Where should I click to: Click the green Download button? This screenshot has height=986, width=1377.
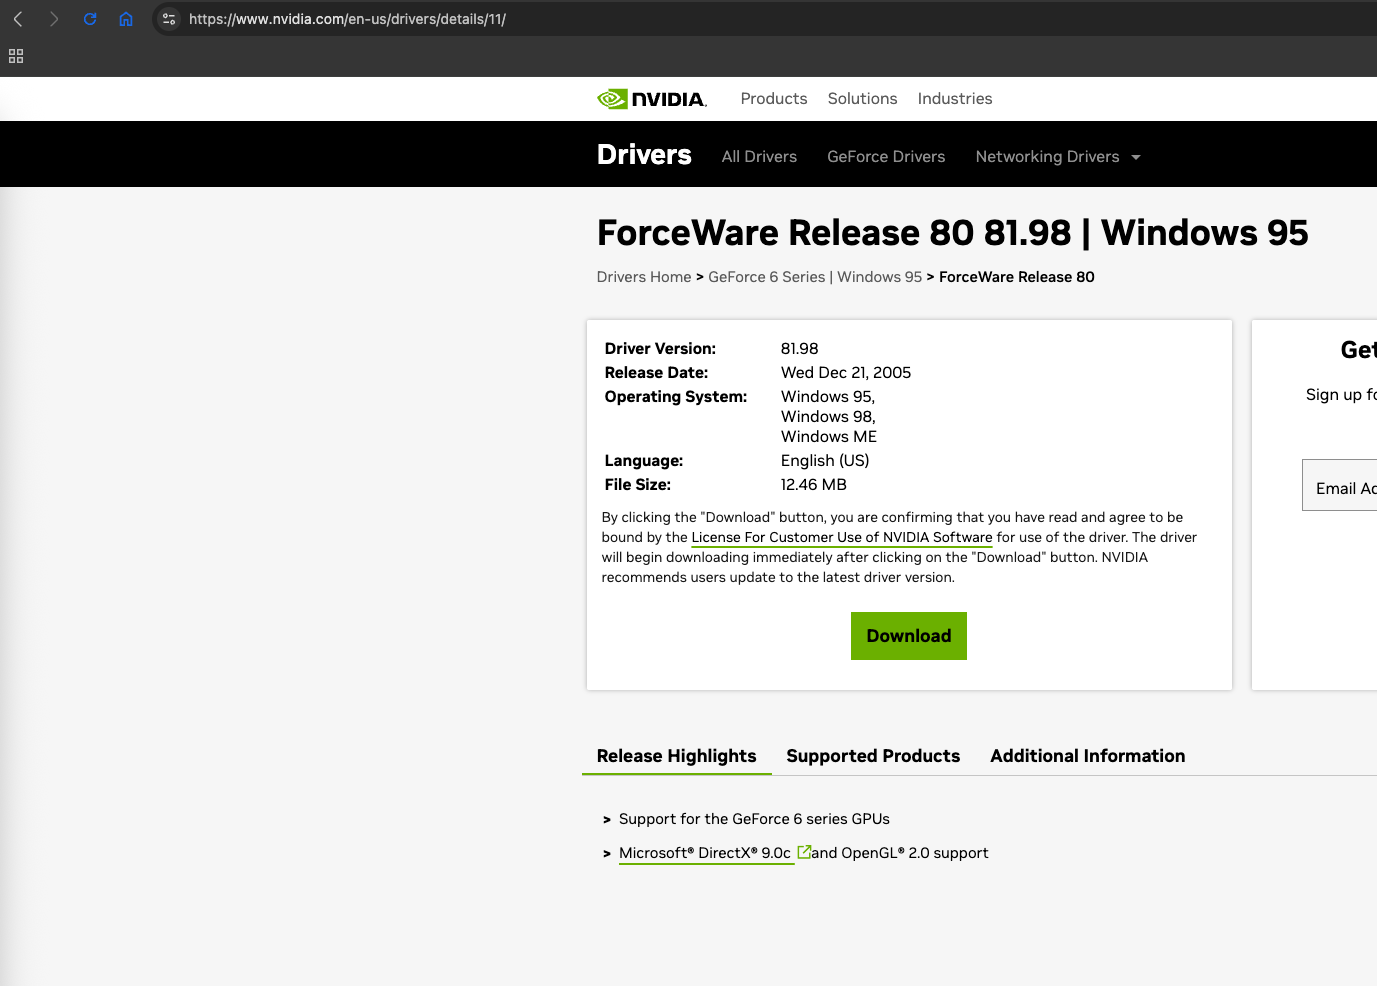[x=909, y=636]
